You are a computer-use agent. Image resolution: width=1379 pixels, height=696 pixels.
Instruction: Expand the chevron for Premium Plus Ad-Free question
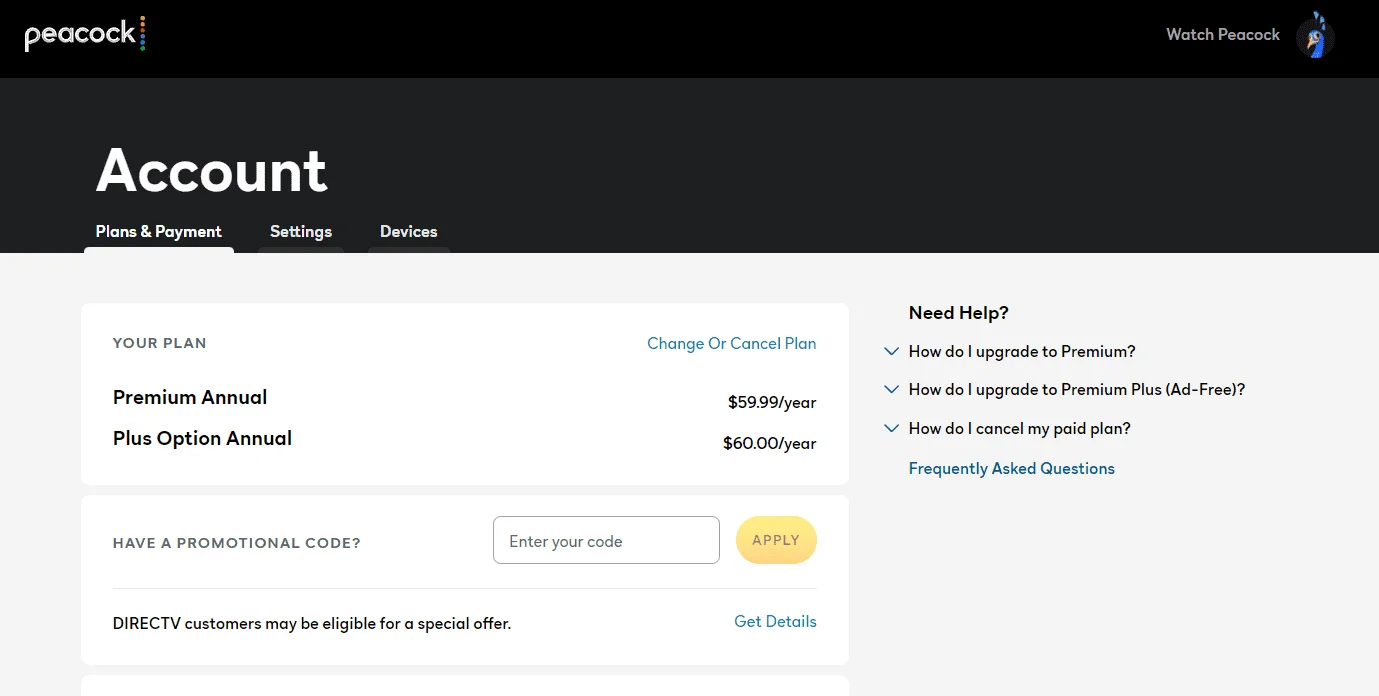pyautogui.click(x=892, y=390)
